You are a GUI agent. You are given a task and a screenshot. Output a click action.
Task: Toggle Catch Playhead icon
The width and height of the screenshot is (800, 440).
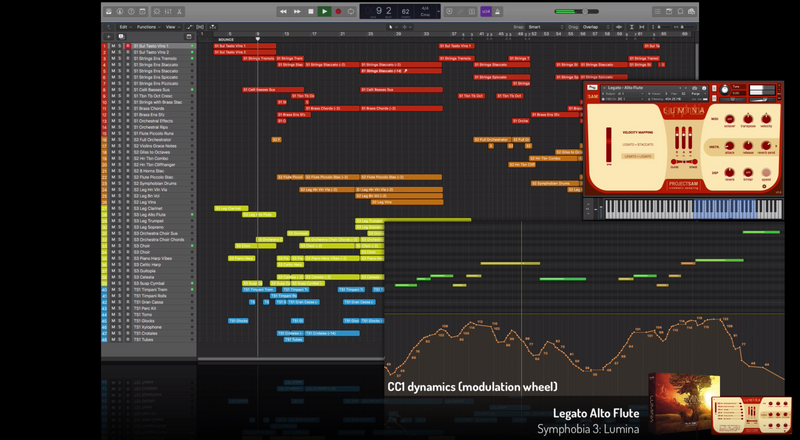212,27
